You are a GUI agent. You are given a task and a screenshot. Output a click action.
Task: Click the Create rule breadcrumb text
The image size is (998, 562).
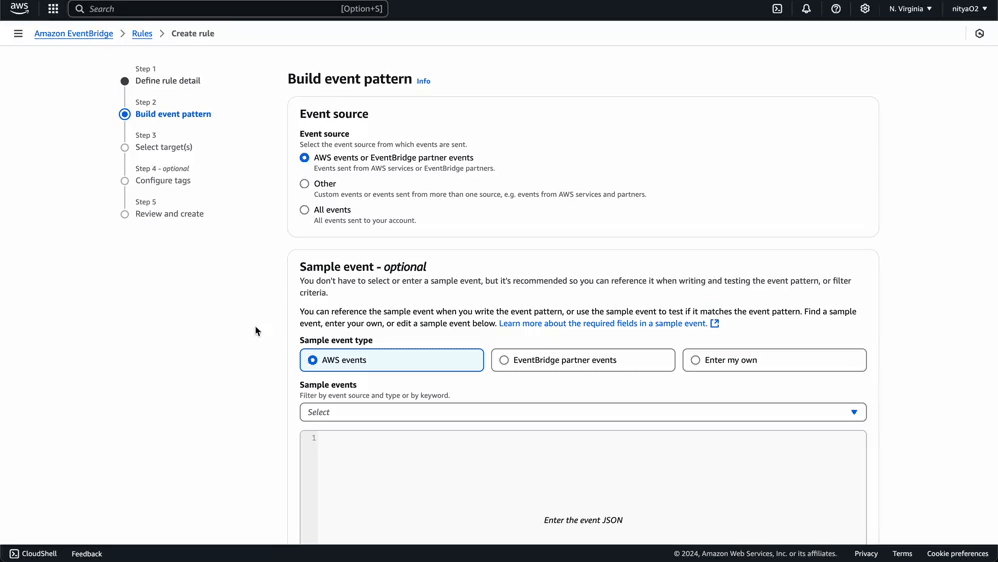193,34
